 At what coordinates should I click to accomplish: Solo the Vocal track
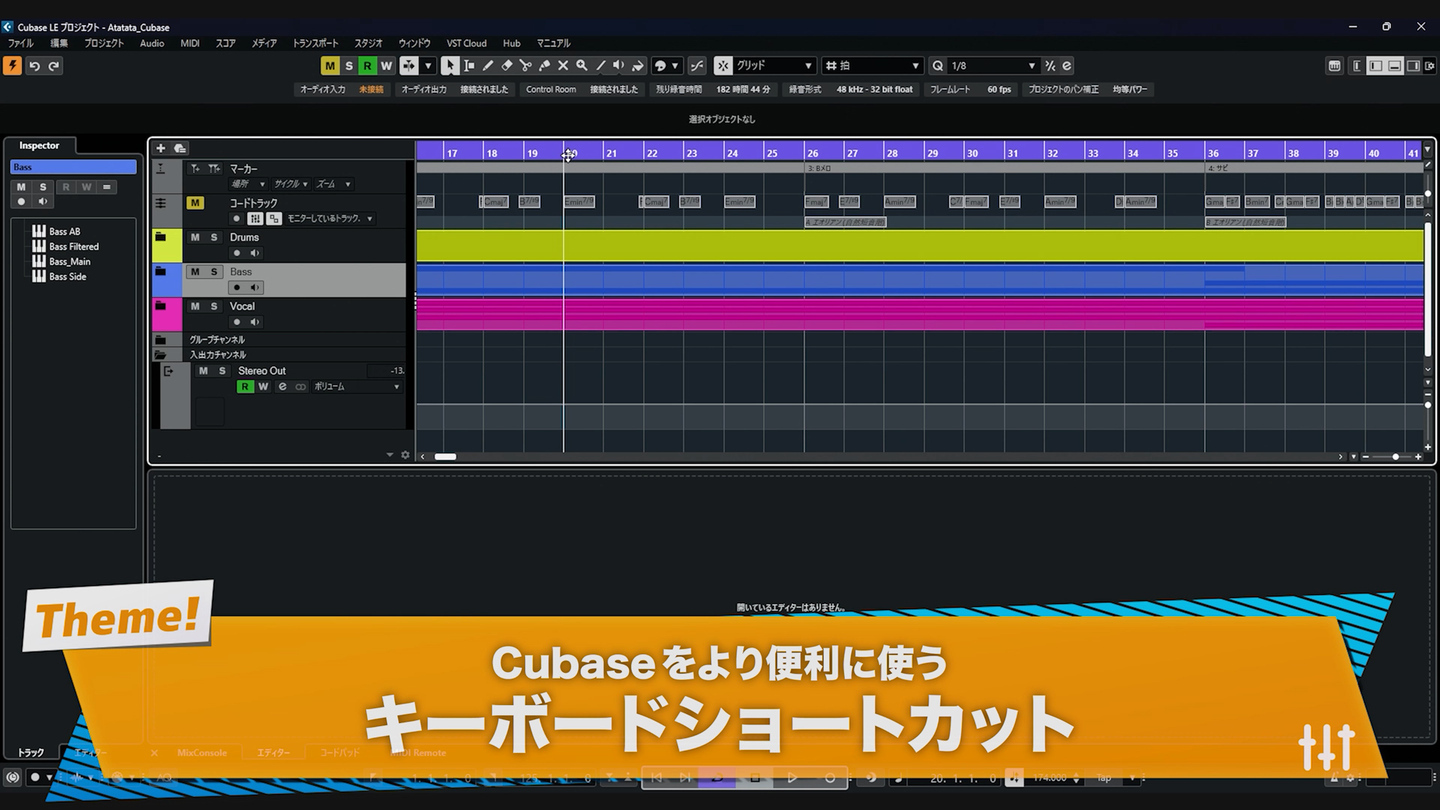coord(213,306)
